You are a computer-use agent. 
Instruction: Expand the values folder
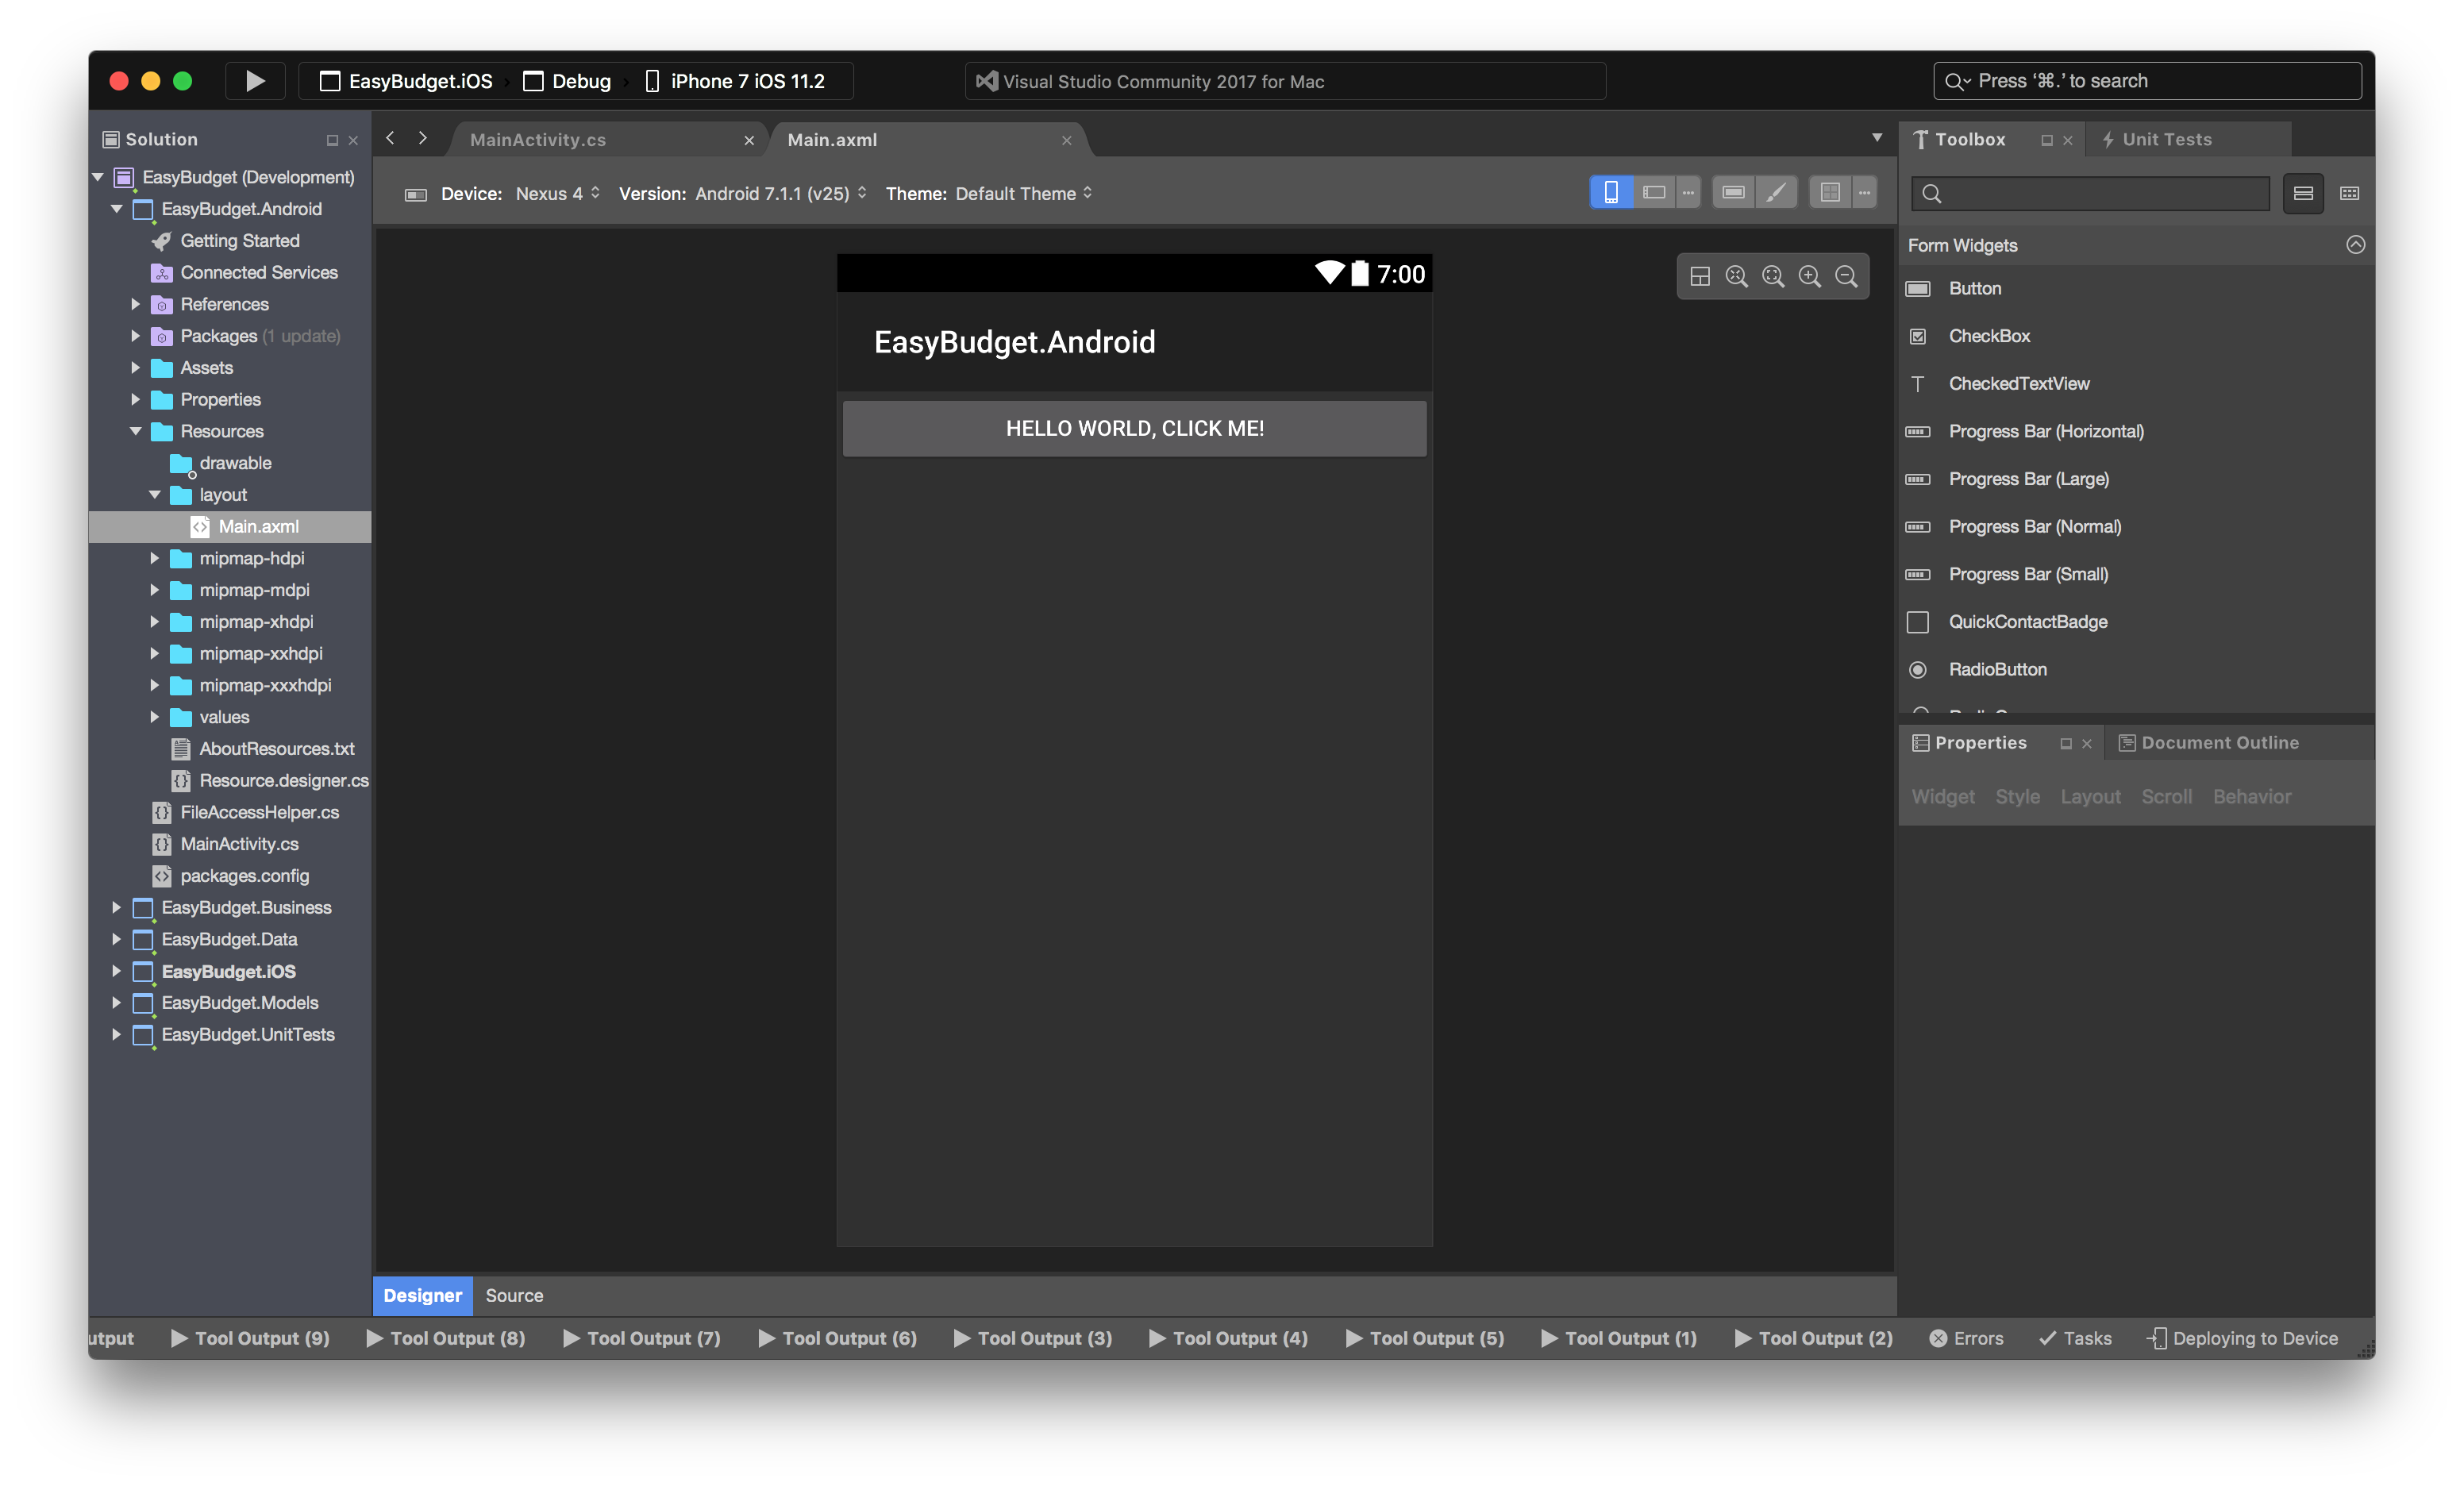coord(154,717)
